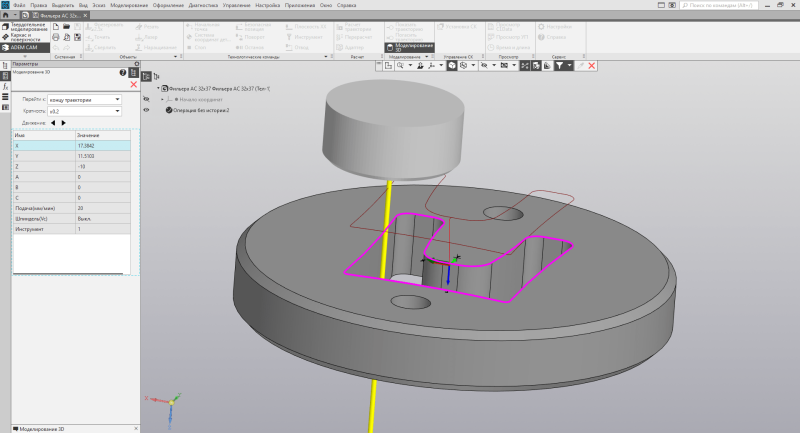Click the red X in the view toolbar
Viewport: 800px width, 433px height.
[x=592, y=65]
